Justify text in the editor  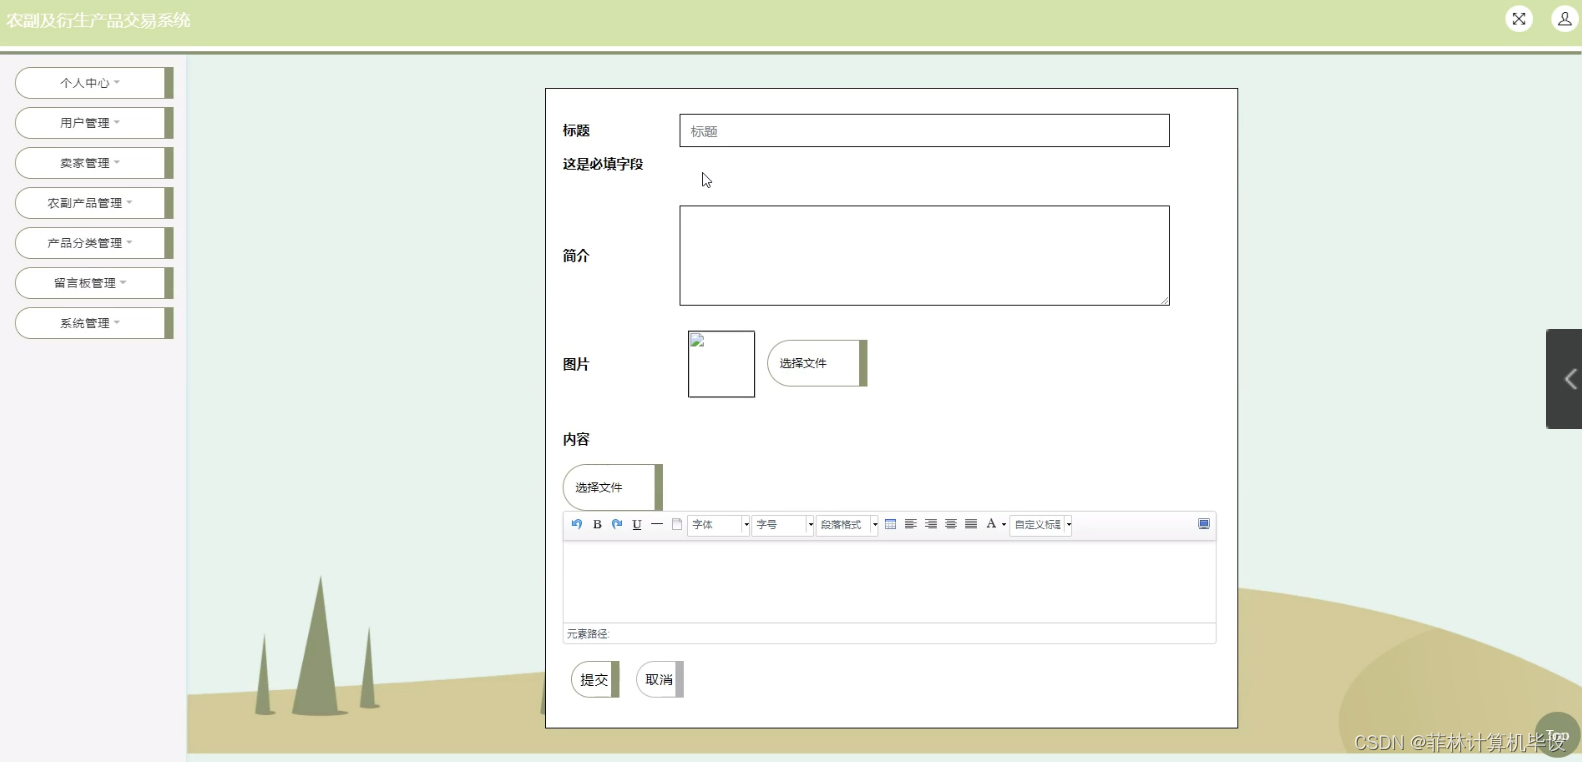[x=971, y=524]
